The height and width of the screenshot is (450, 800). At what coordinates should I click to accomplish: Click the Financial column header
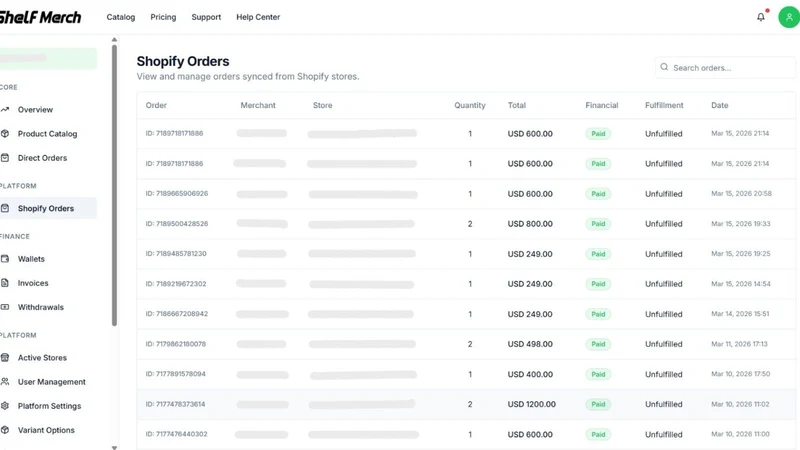(602, 105)
